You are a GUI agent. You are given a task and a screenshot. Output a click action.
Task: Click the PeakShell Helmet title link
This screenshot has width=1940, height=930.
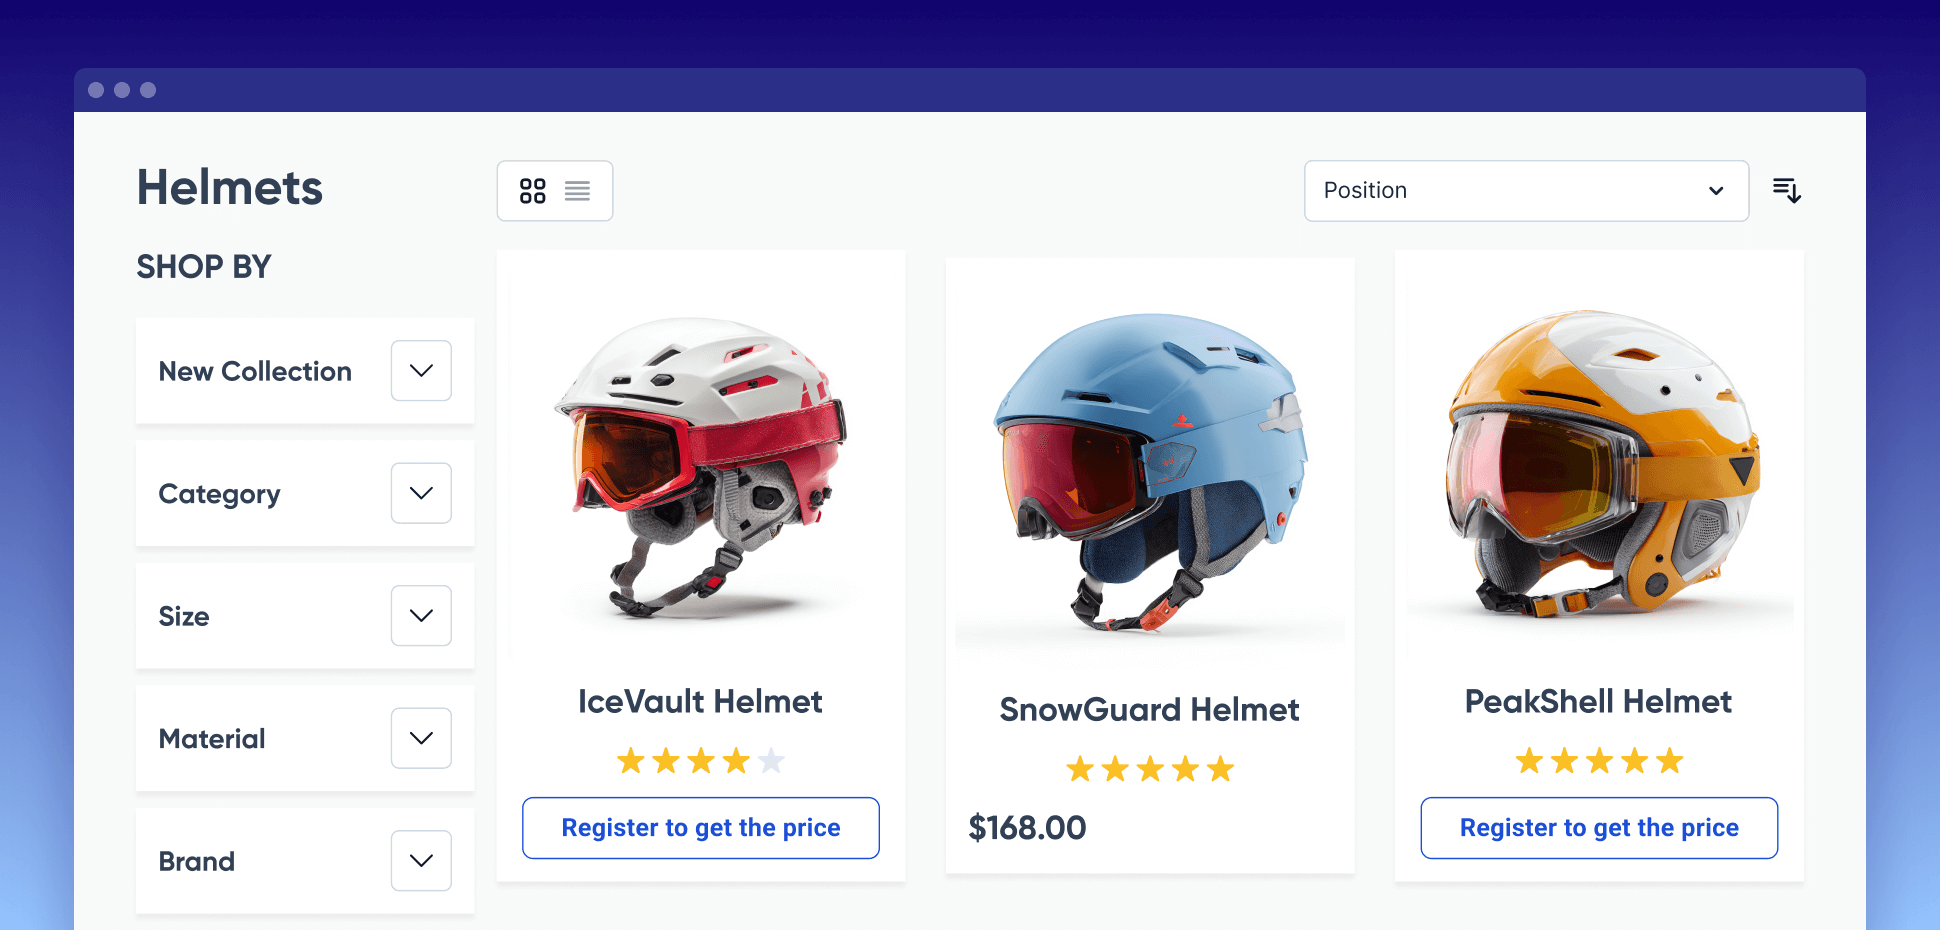click(1599, 702)
